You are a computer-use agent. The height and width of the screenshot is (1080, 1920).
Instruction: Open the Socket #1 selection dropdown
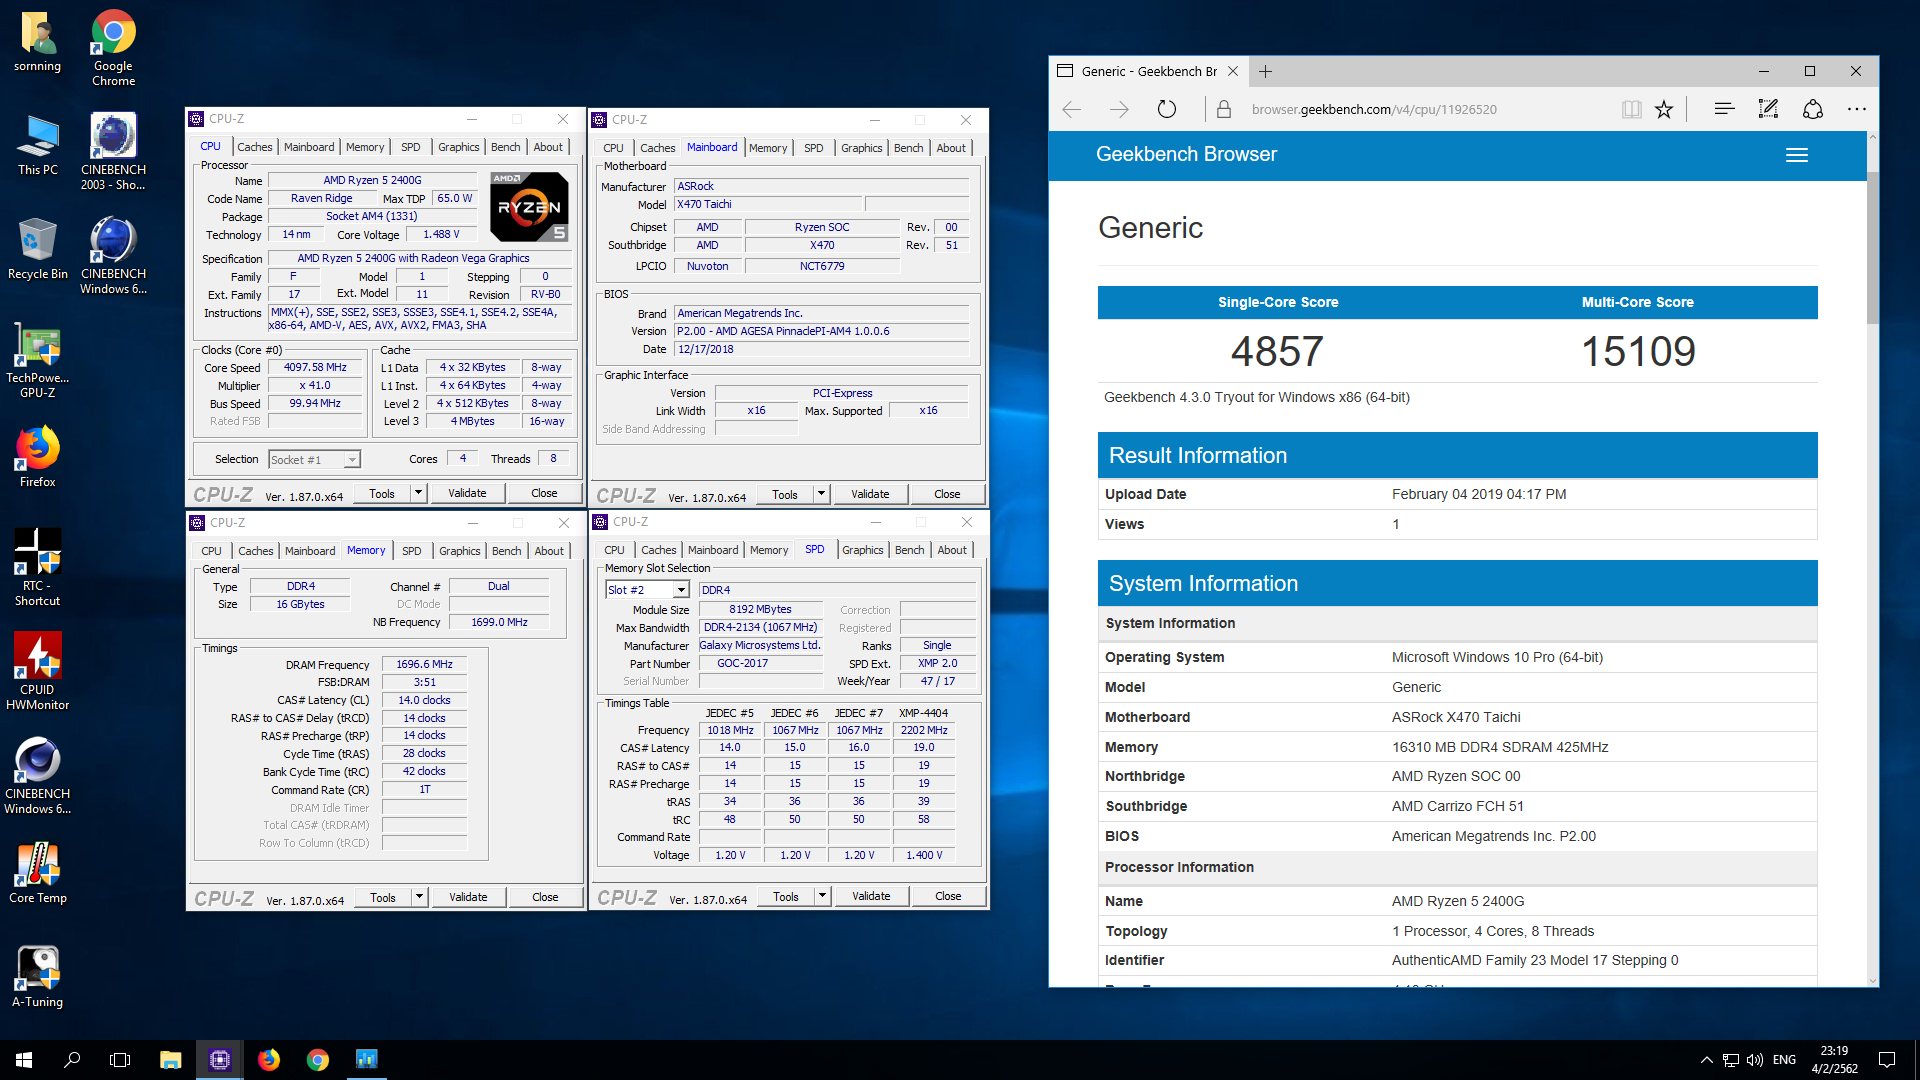(314, 460)
